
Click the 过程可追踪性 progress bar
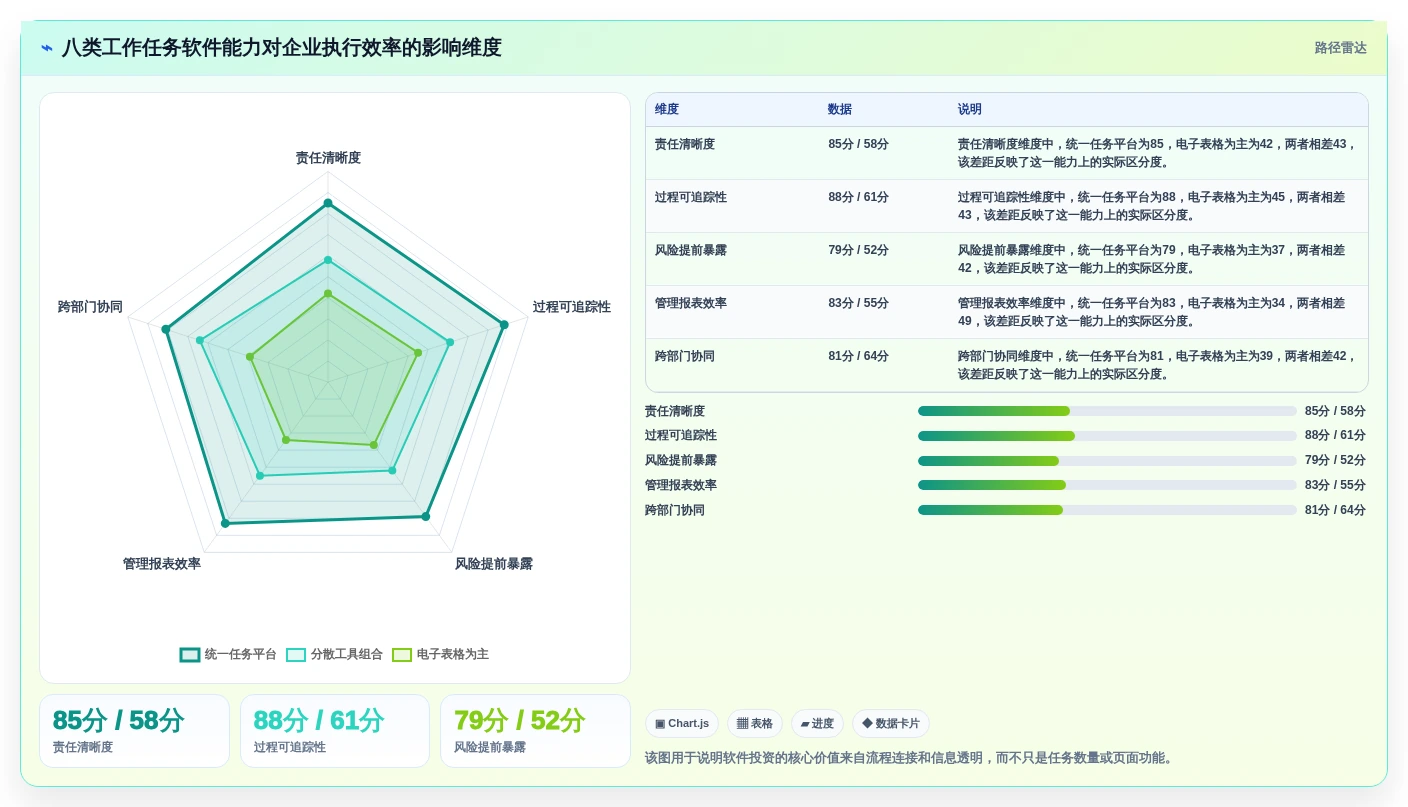(1107, 436)
